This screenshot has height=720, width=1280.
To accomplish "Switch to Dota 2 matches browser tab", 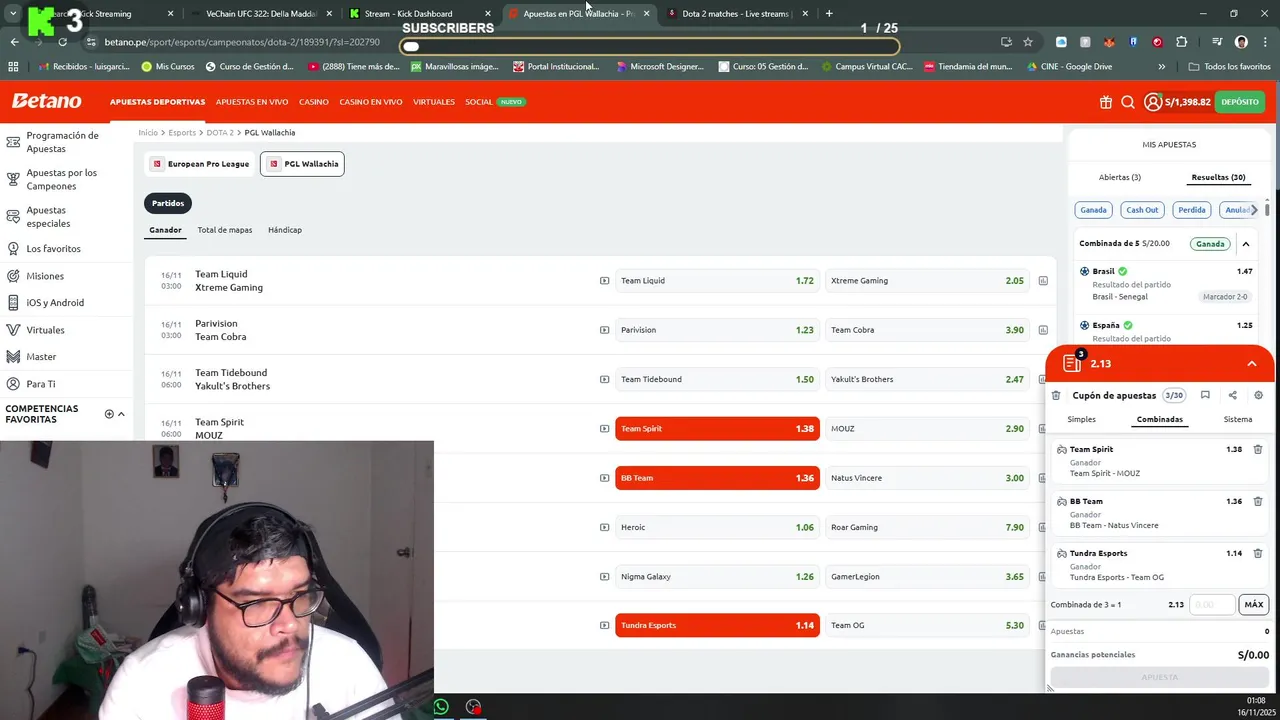I will pyautogui.click(x=736, y=14).
